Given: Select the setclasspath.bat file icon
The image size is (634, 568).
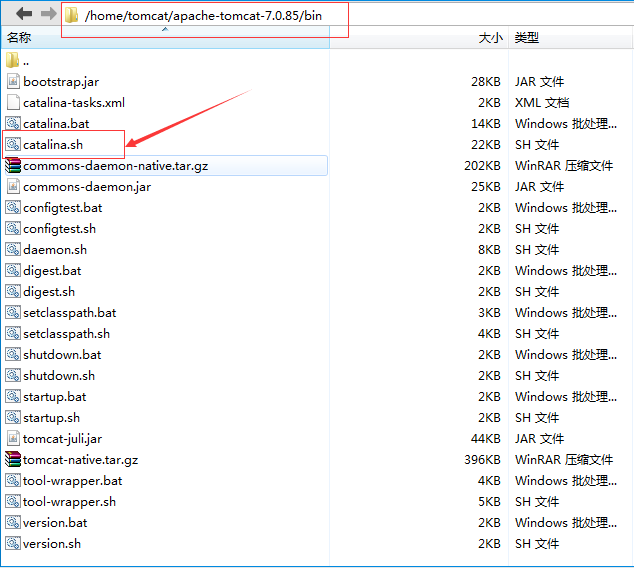Looking at the screenshot, I should [x=13, y=313].
